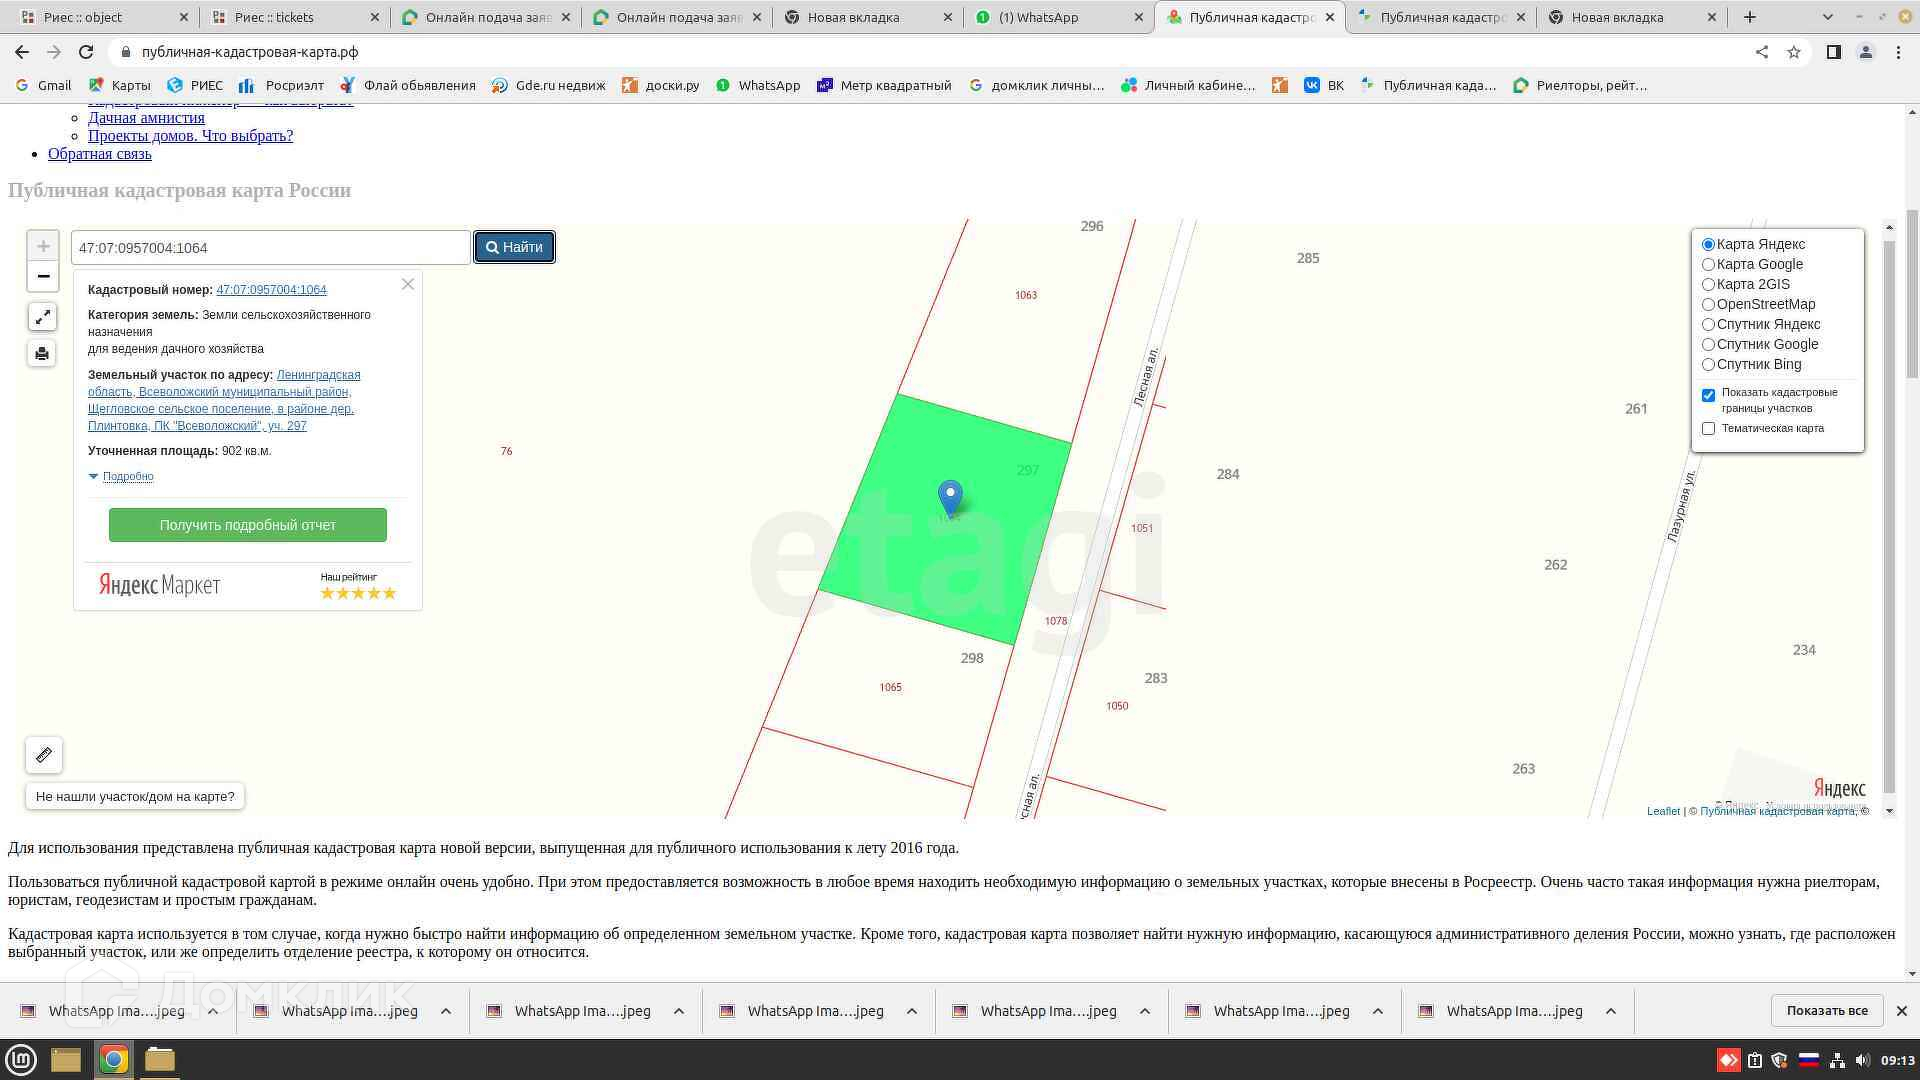The height and width of the screenshot is (1080, 1920).
Task: Switch to the Риес :: tickets tab
Action: click(273, 17)
